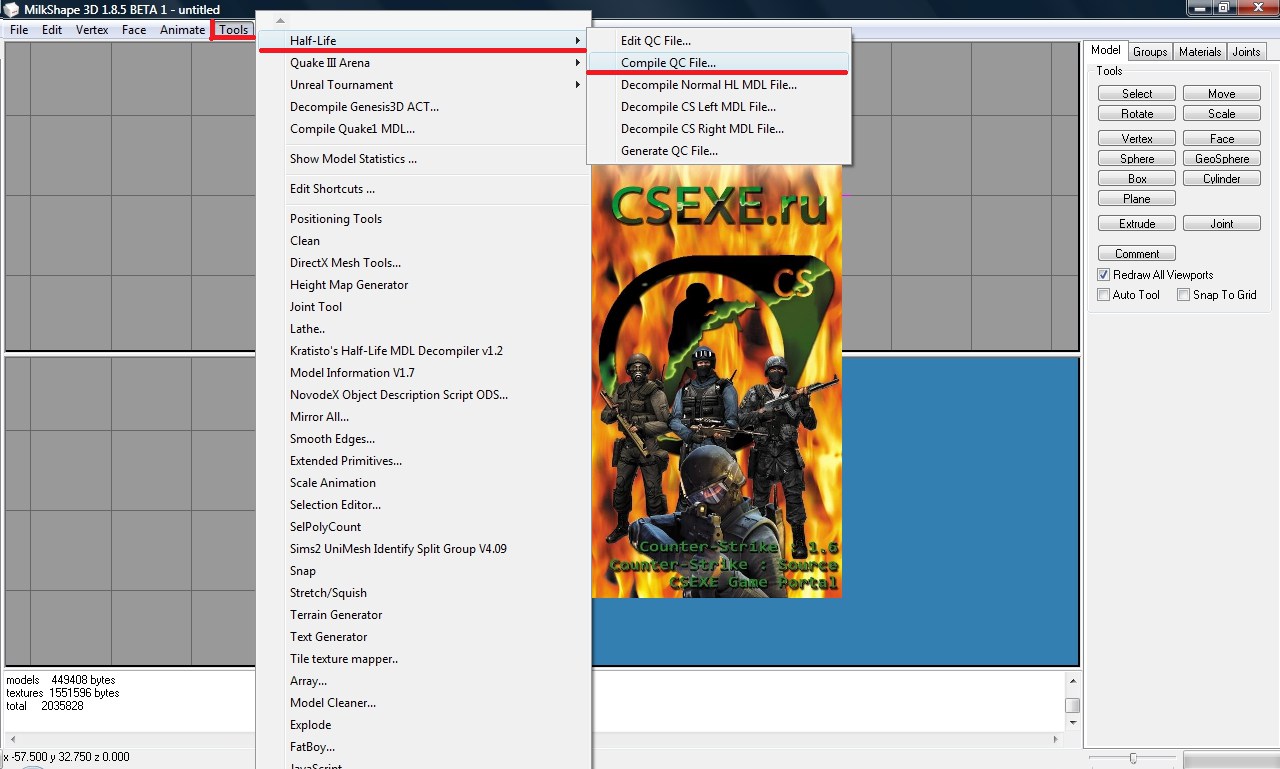
Task: Open Kratisto's Half-Life MDL Decompiler v1.2
Action: coord(423,351)
